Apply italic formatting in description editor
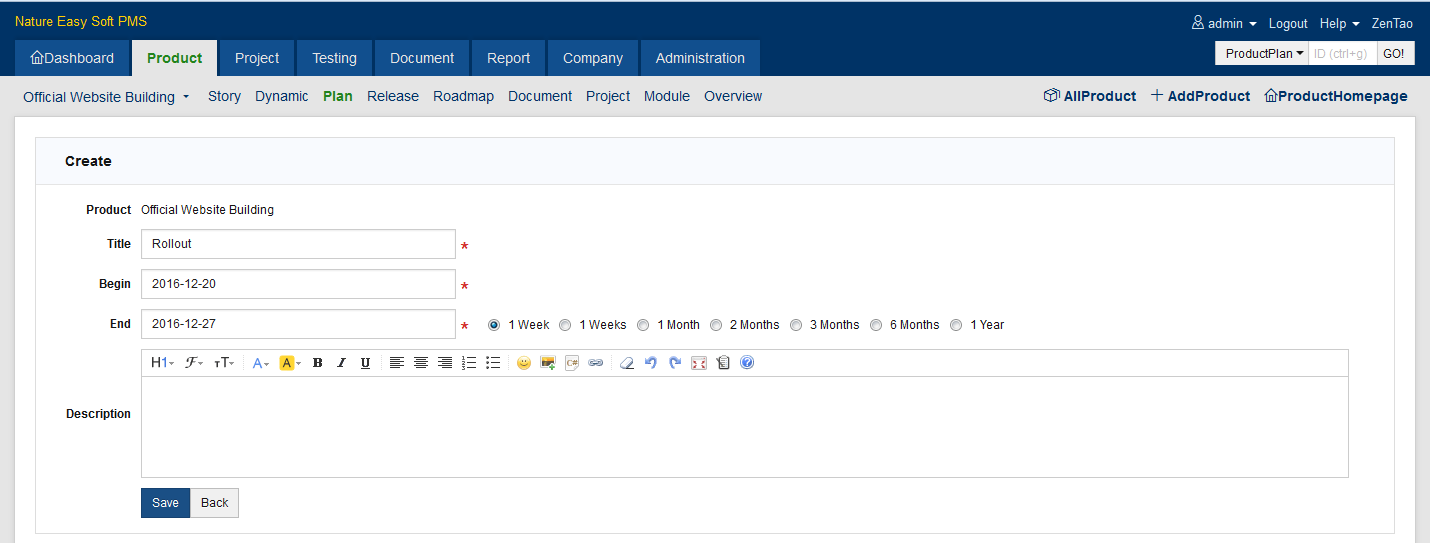1430x543 pixels. point(341,363)
